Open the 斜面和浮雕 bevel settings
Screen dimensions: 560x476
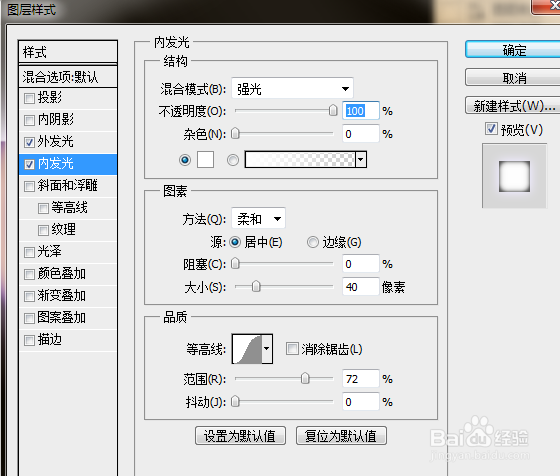(x=68, y=186)
